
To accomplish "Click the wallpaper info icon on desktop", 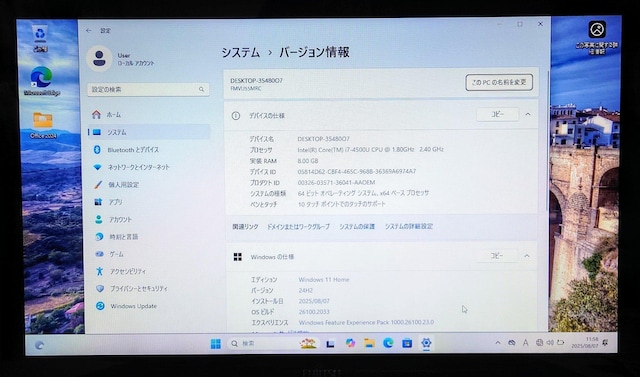I will coord(597,37).
